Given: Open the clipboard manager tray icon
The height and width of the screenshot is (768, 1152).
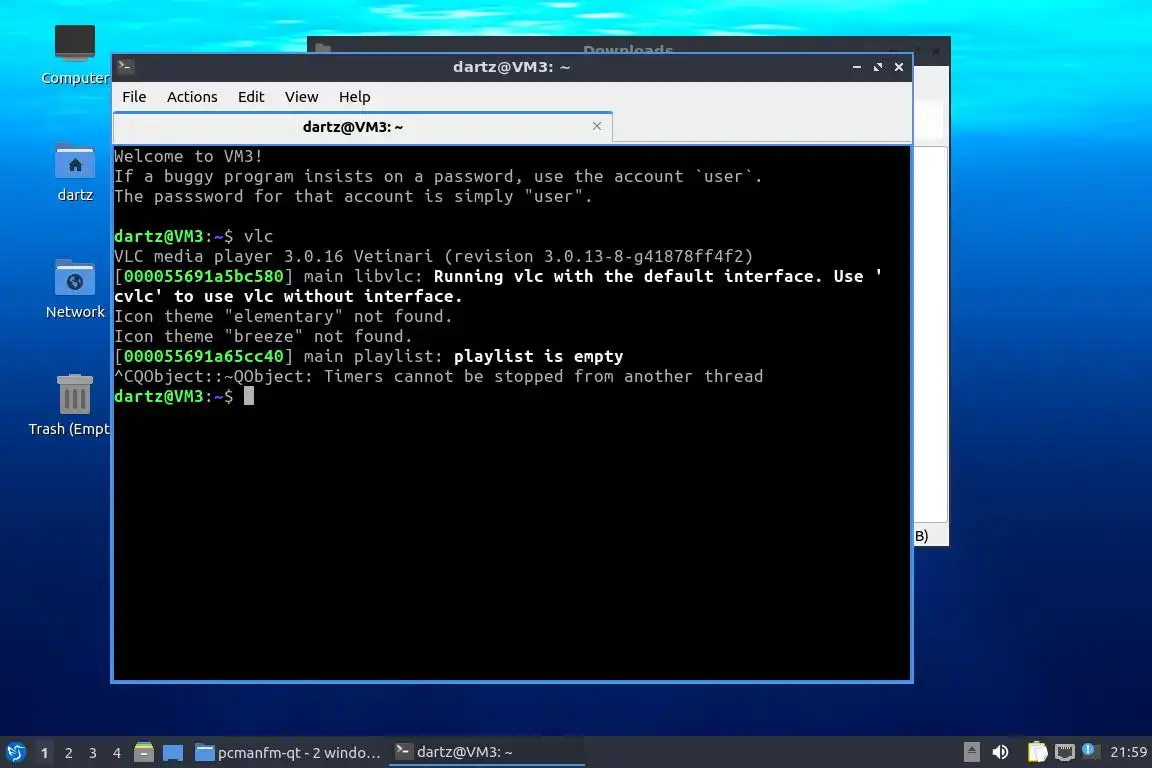Looking at the screenshot, I should [1037, 752].
